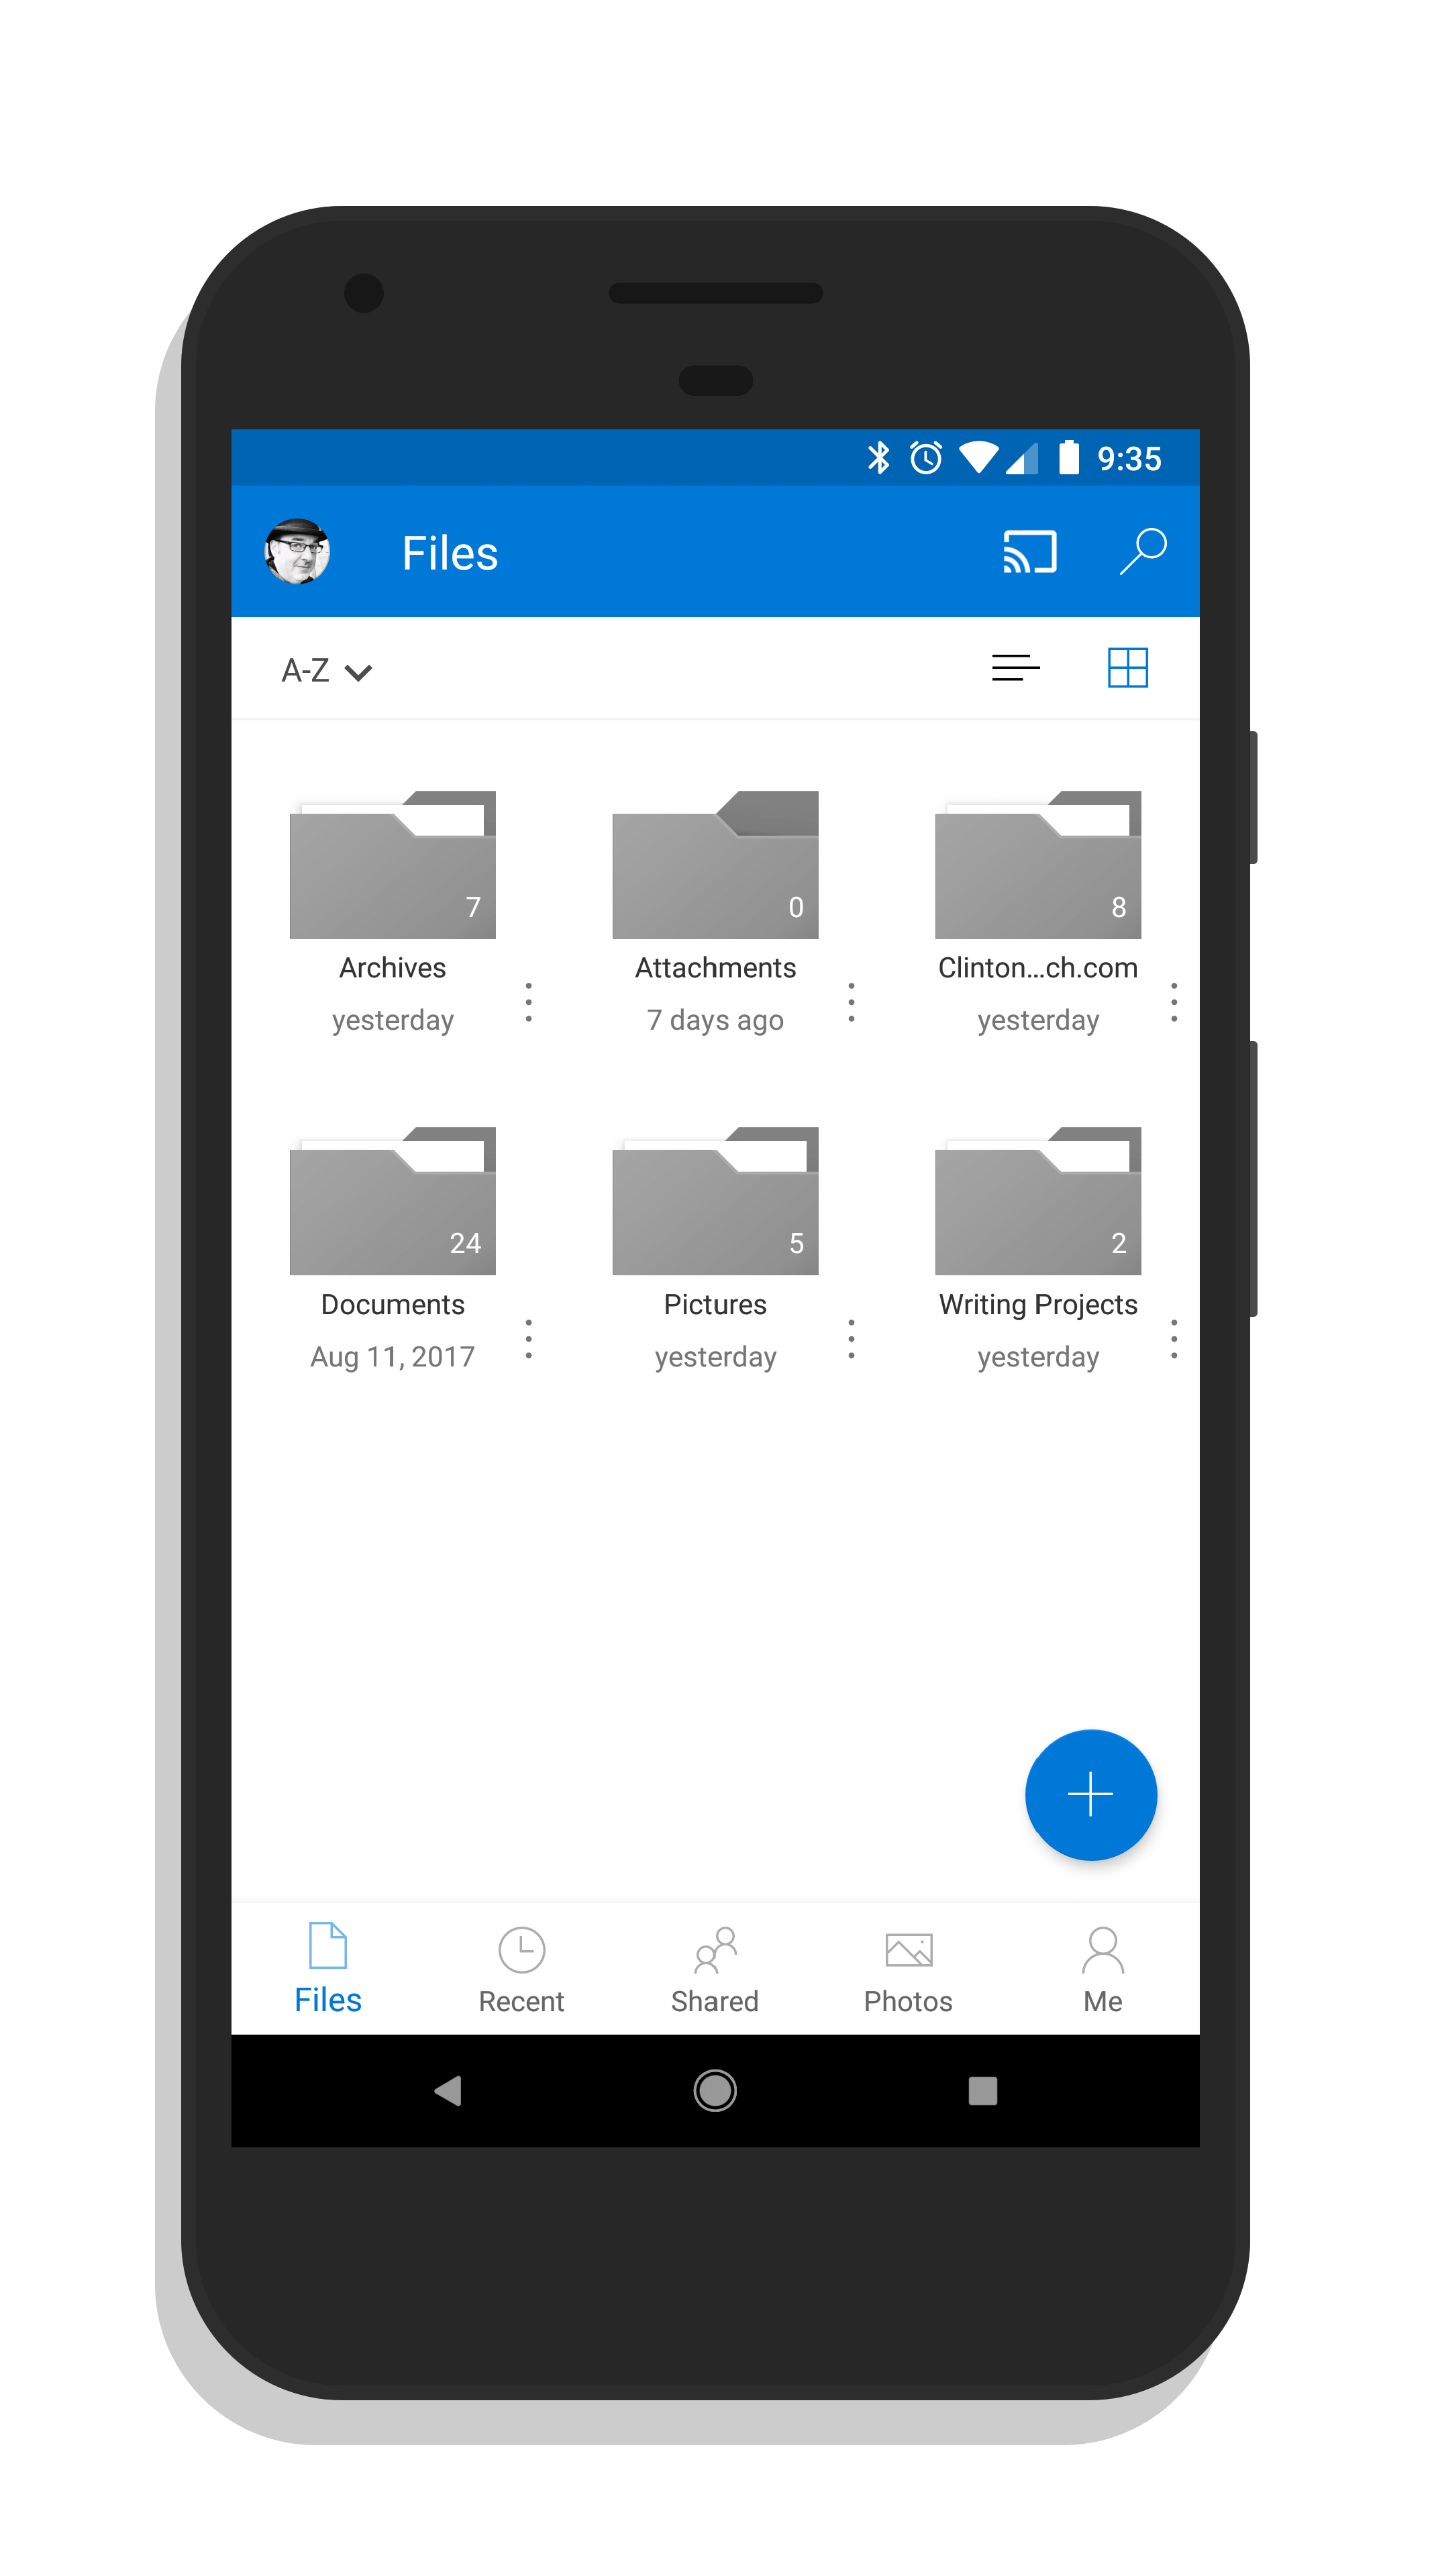Open more options for Documents
This screenshot has height=2576, width=1432.
(x=528, y=1339)
